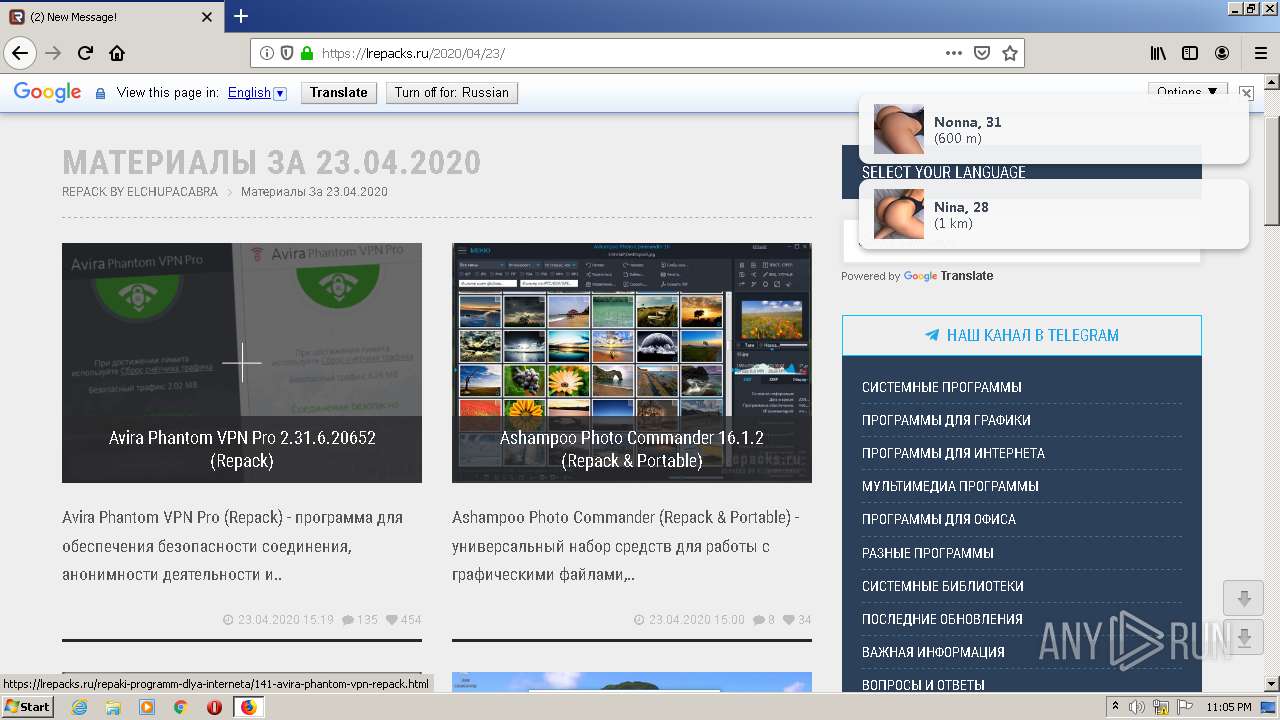Click comments icon on Avira post
Viewport: 1280px width, 720px height.
[x=348, y=620]
